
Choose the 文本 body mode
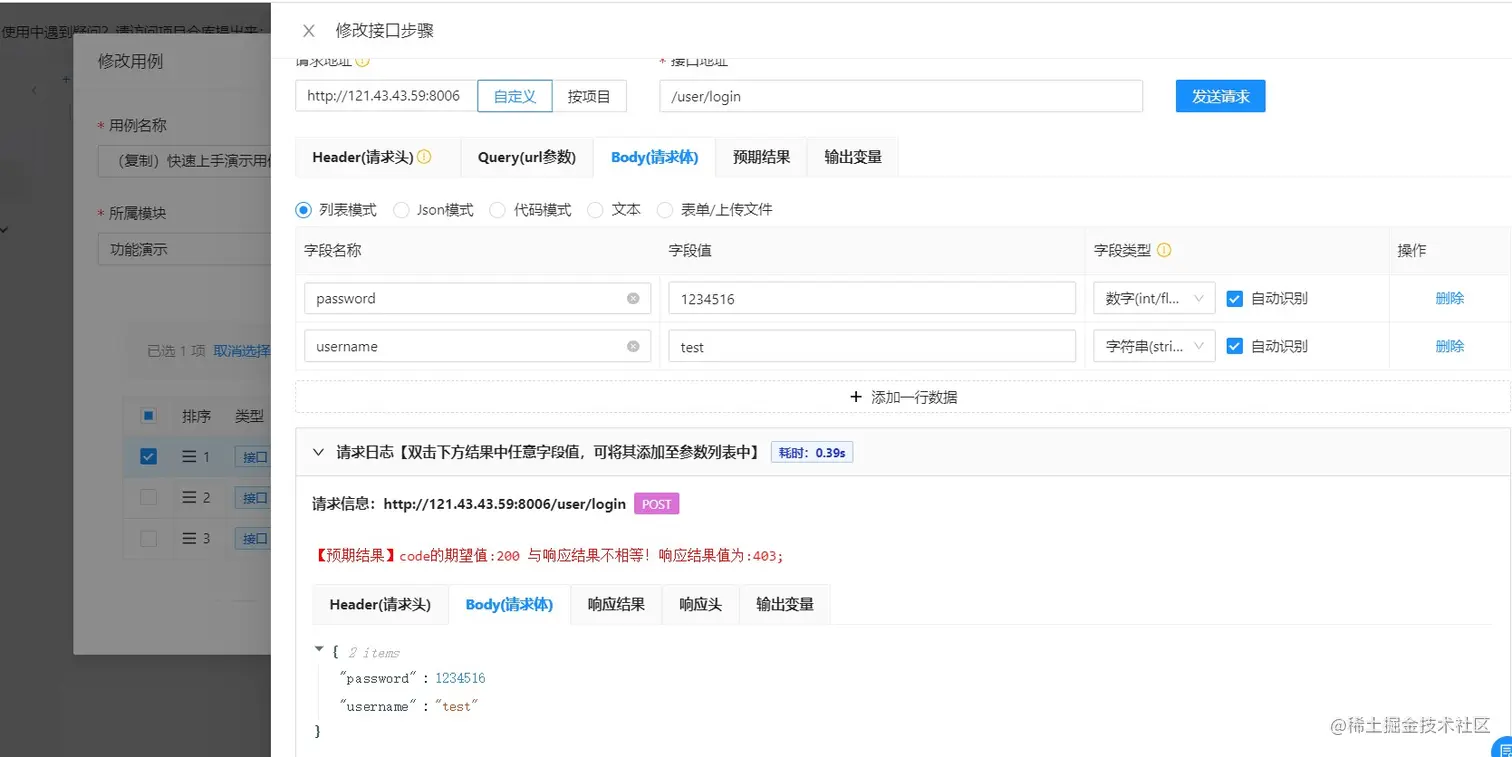[595, 210]
